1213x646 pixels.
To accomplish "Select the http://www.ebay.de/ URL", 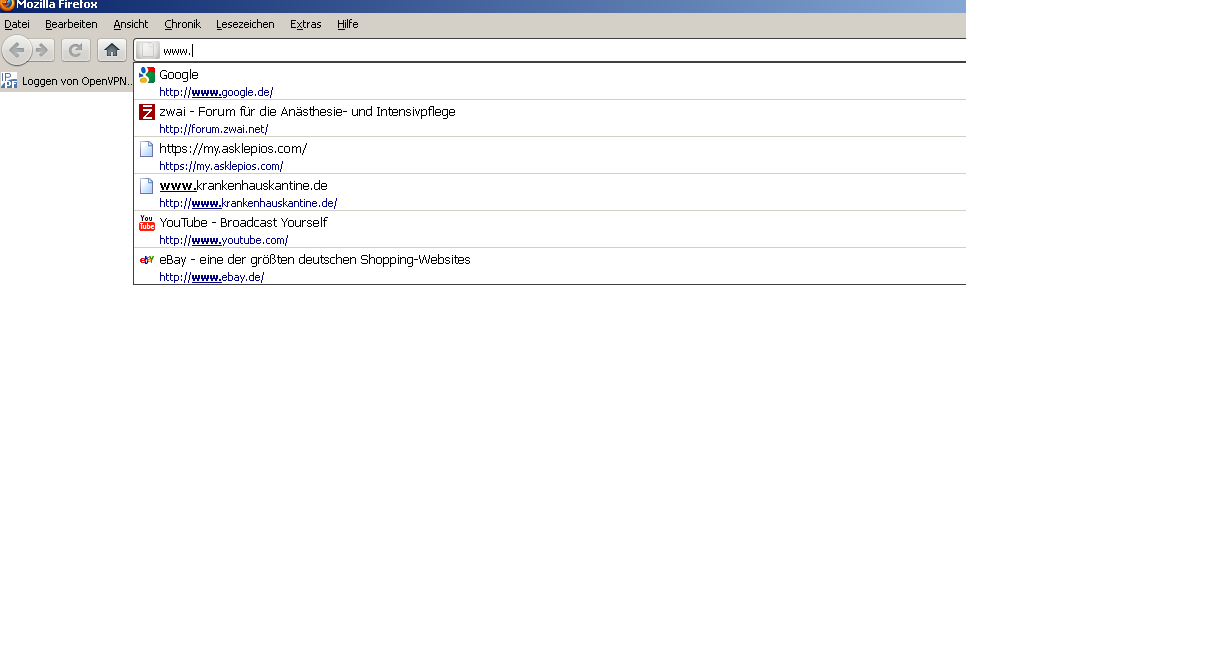I will (x=212, y=277).
